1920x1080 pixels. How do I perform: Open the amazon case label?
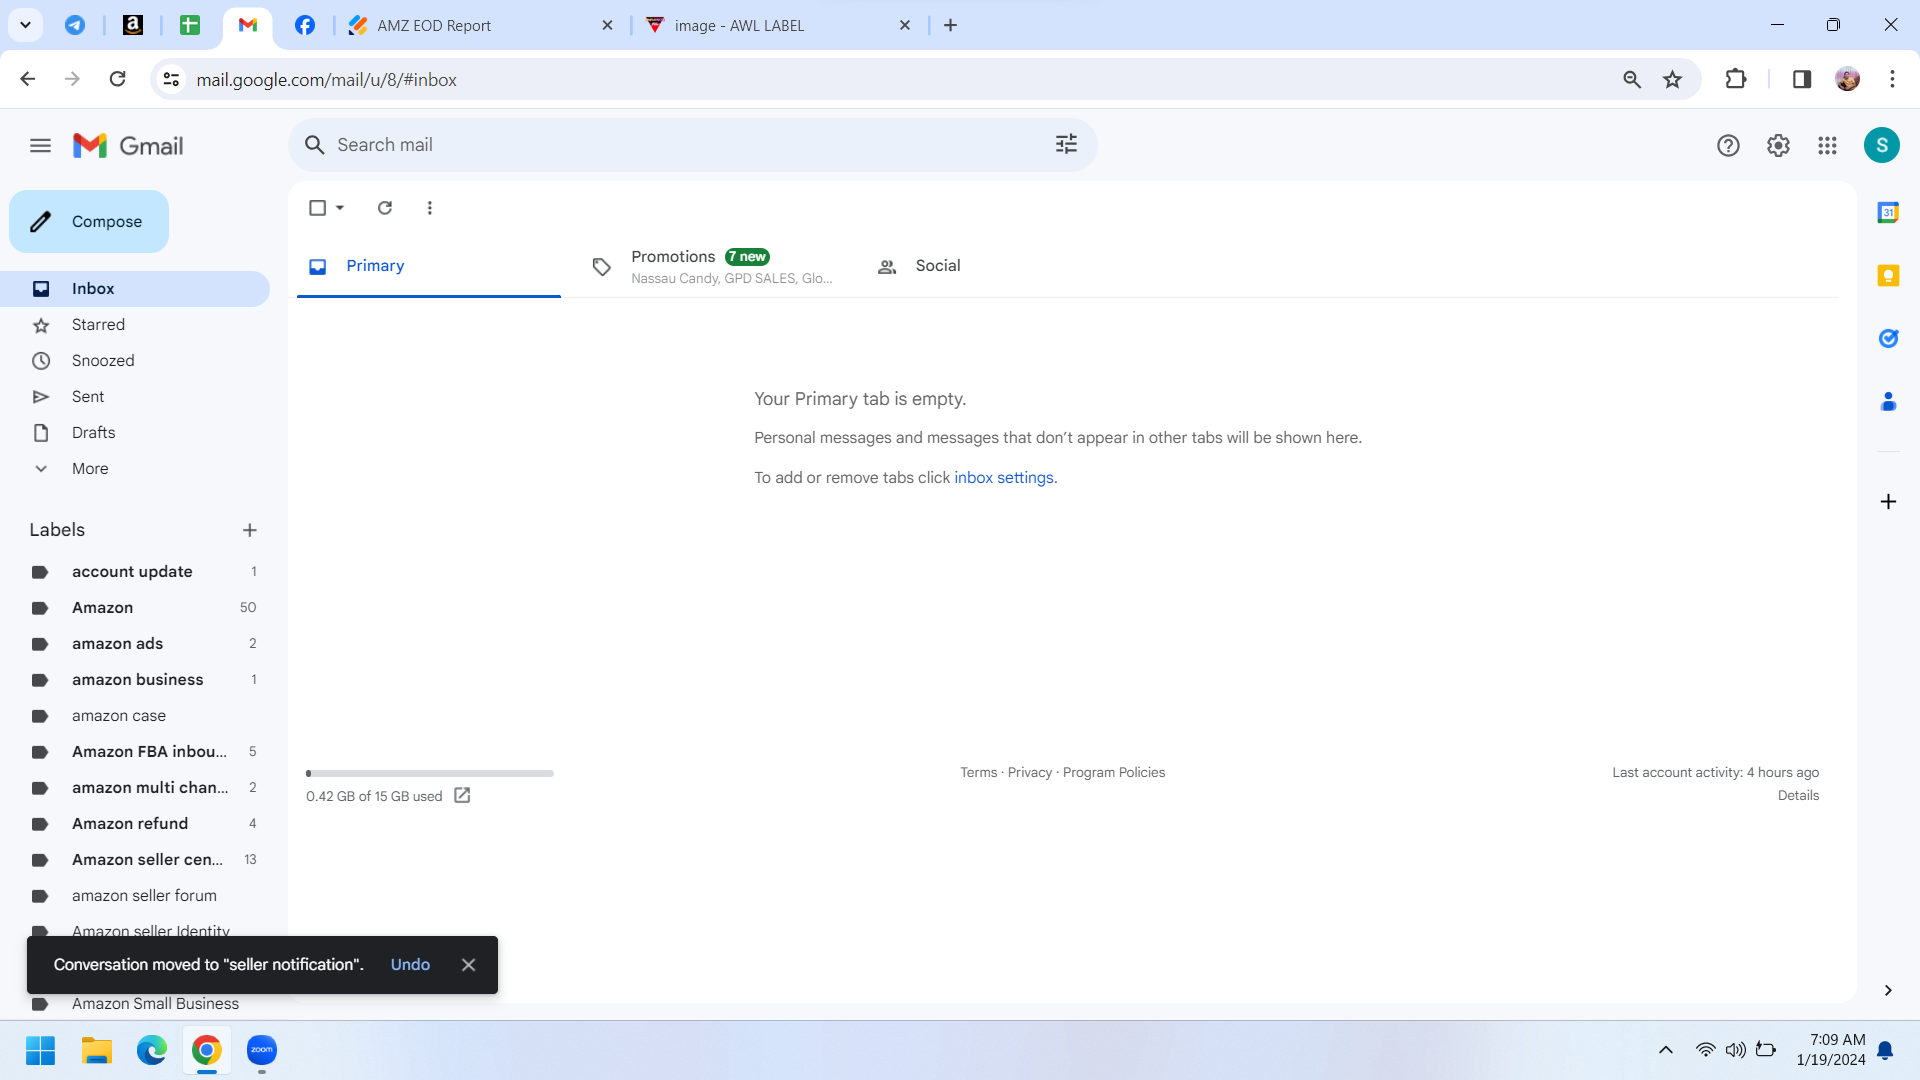[x=135, y=716]
